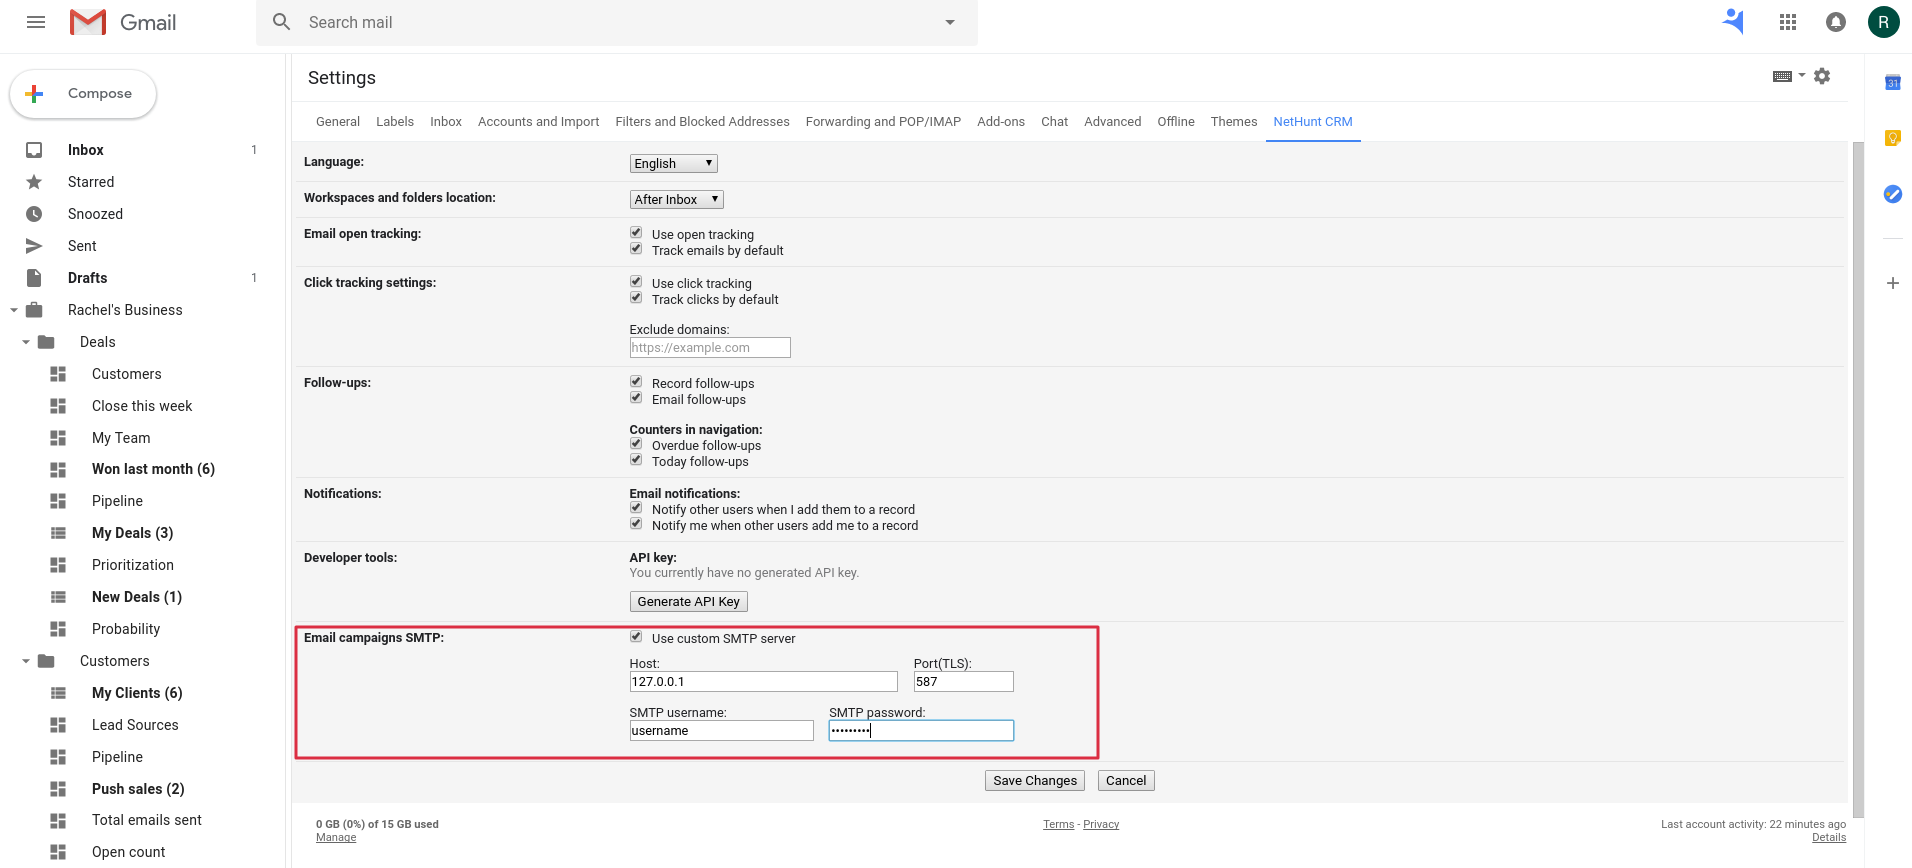Open the Language dropdown set to English
This screenshot has width=1912, height=868.
coord(674,164)
